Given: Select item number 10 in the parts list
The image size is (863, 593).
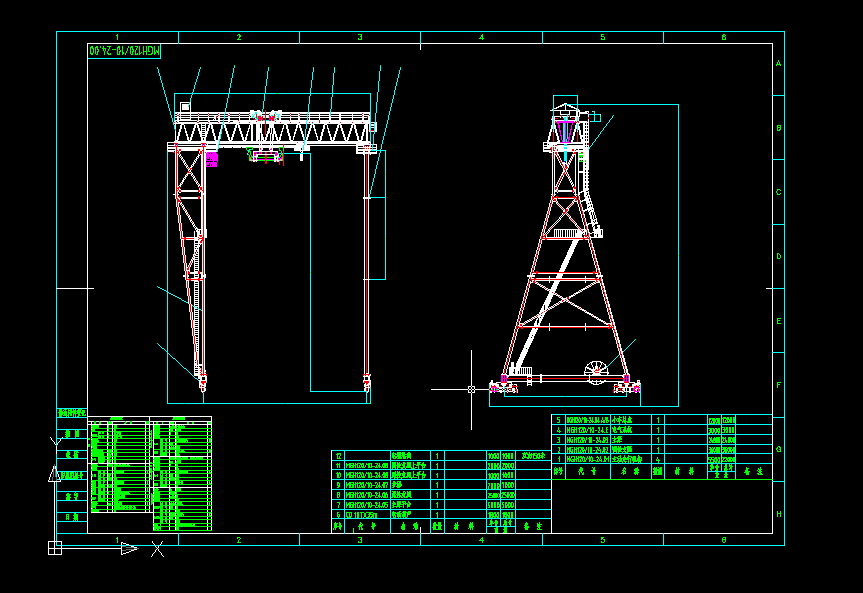Looking at the screenshot, I should [x=338, y=475].
